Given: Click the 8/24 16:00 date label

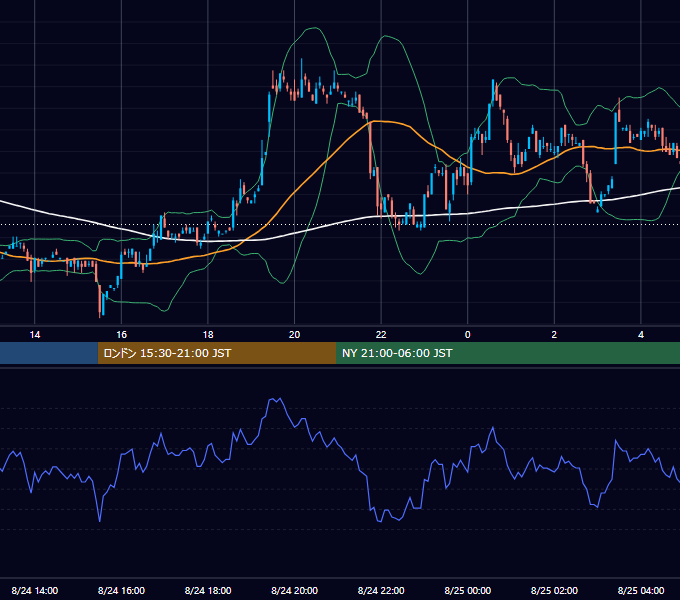Looking at the screenshot, I should click(121, 590).
